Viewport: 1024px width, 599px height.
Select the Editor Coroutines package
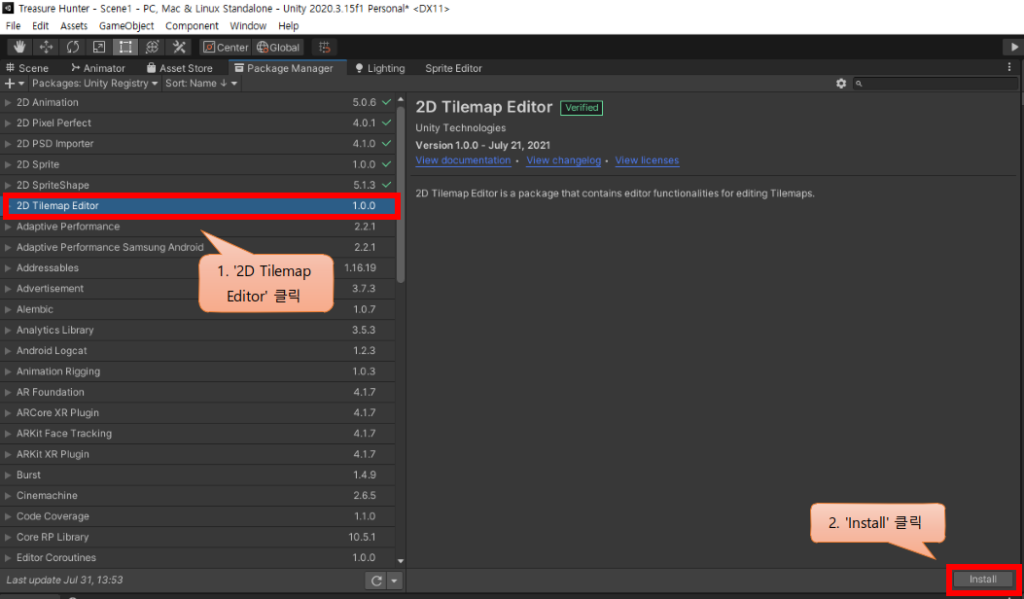[x=199, y=558]
